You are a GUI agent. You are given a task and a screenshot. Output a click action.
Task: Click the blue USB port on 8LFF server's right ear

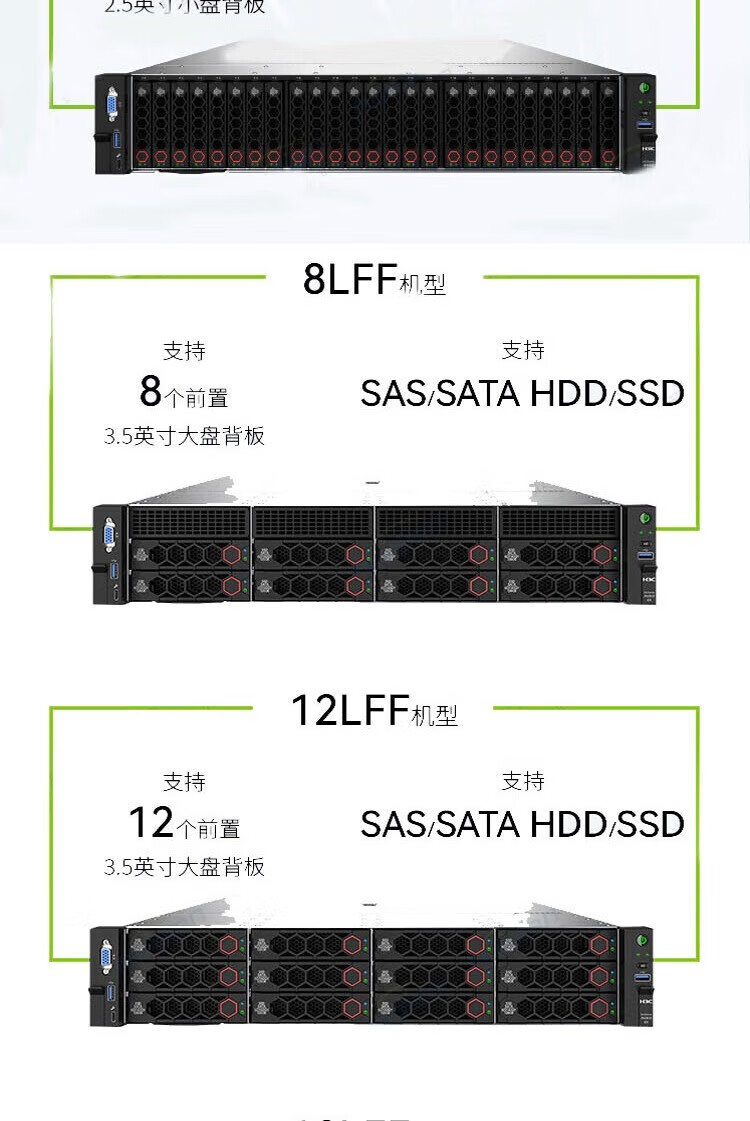point(646,555)
